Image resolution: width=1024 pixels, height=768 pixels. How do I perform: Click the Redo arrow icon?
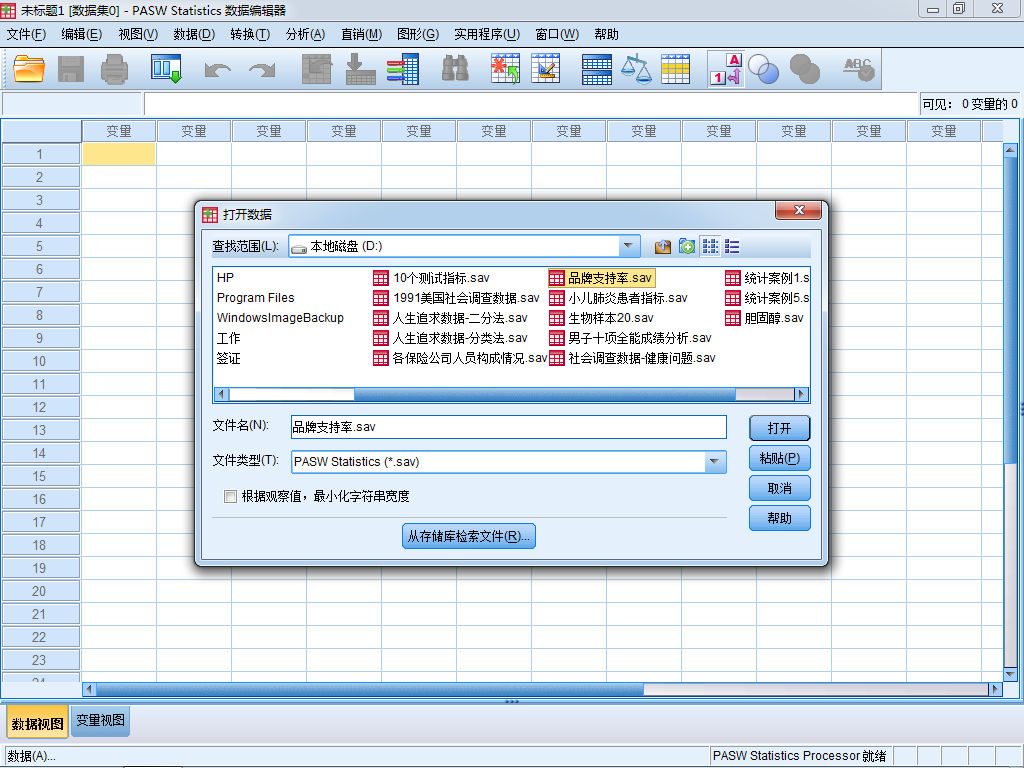(x=262, y=70)
